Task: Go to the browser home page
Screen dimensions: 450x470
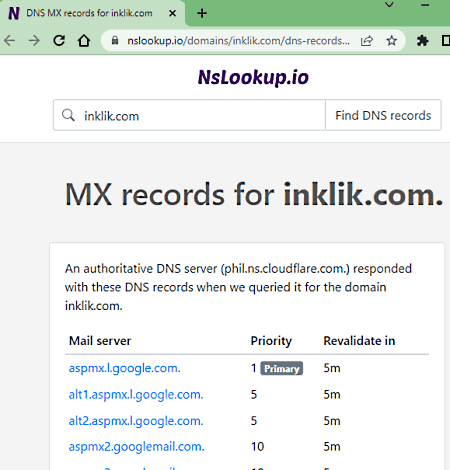Action: (84, 41)
